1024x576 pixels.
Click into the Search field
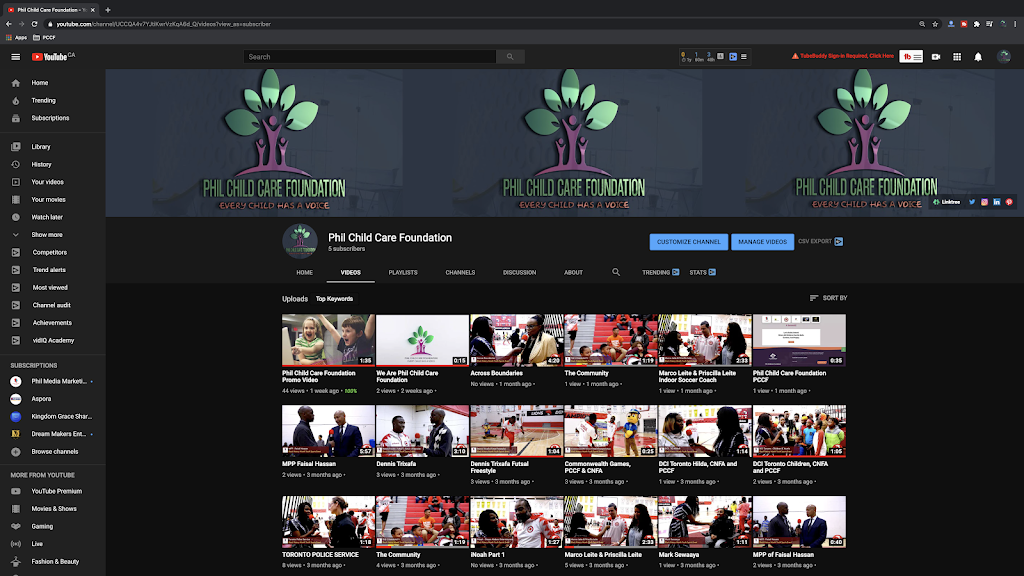click(370, 57)
